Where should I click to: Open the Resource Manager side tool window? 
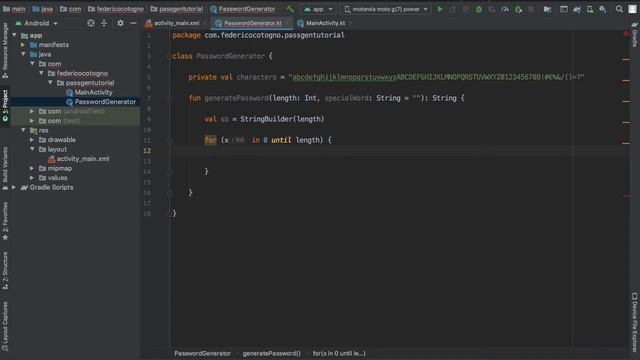click(x=5, y=50)
